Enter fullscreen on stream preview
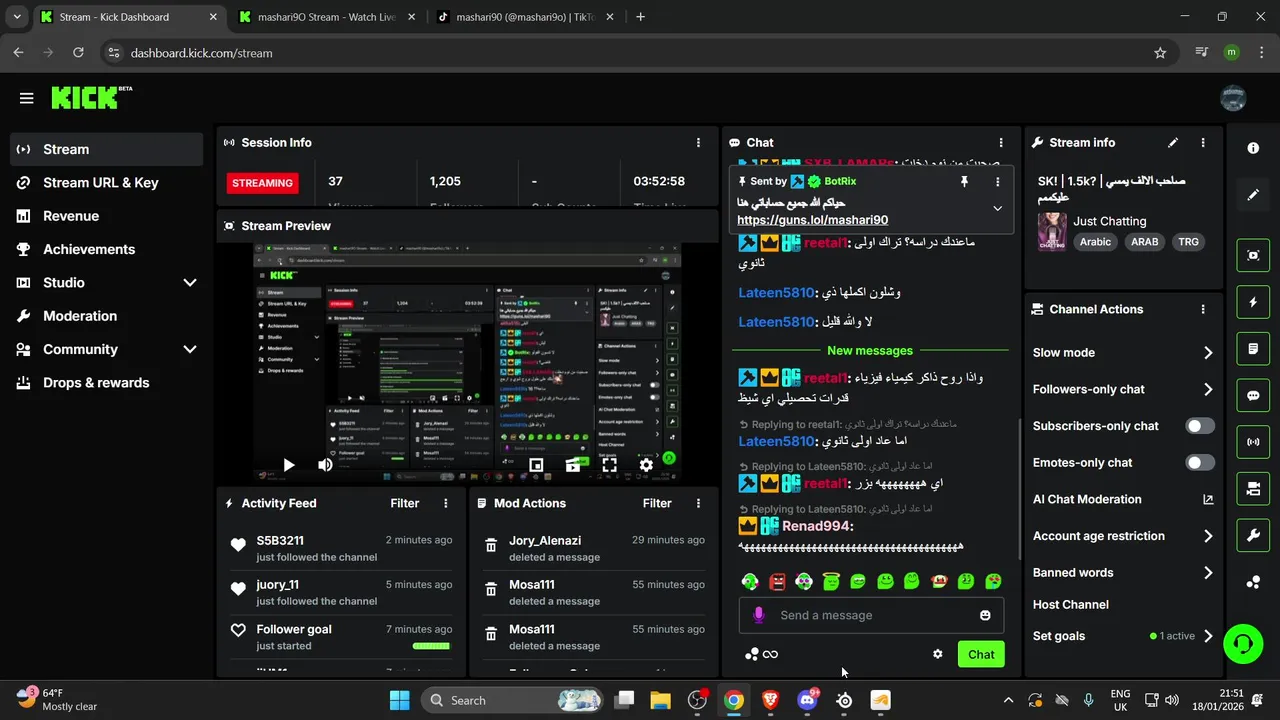Image resolution: width=1280 pixels, height=720 pixels. point(609,465)
